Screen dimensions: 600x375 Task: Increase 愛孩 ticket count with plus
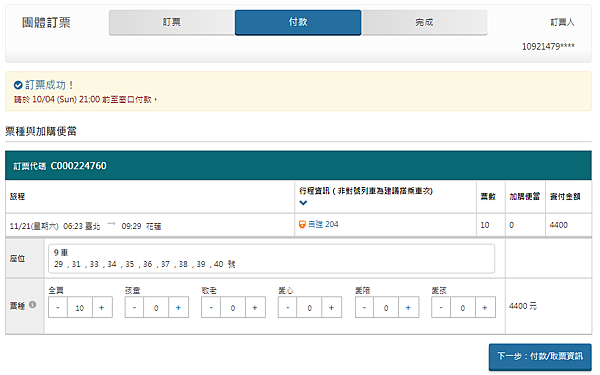coord(485,307)
